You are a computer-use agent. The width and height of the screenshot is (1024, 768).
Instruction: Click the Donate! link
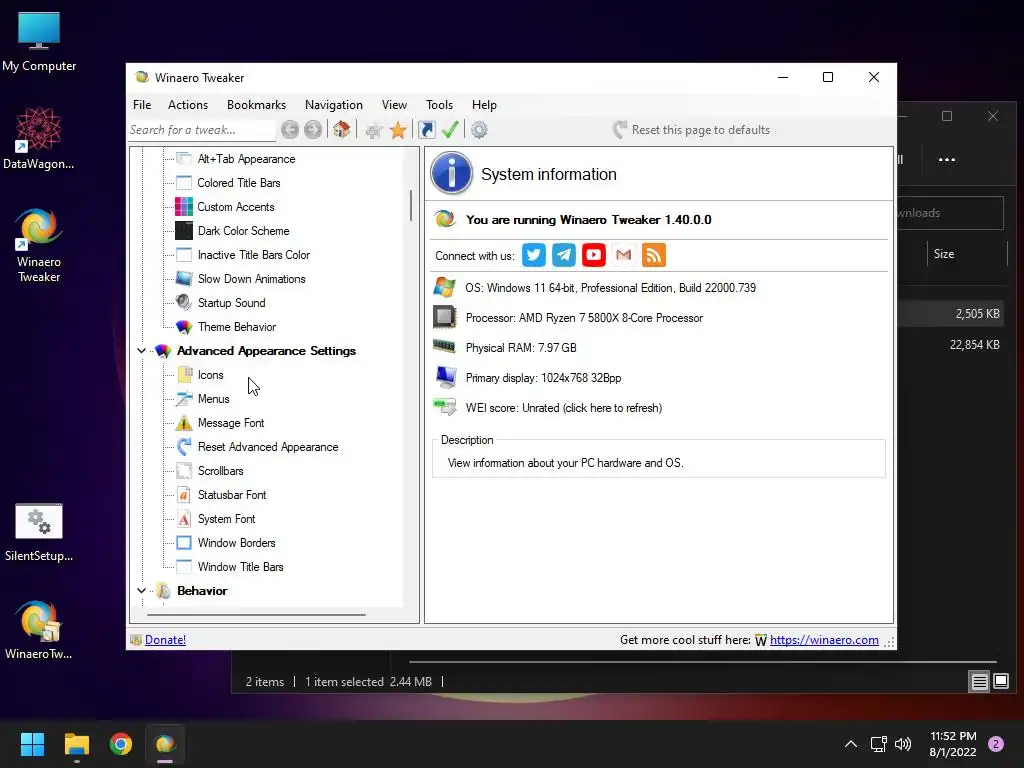coord(165,640)
